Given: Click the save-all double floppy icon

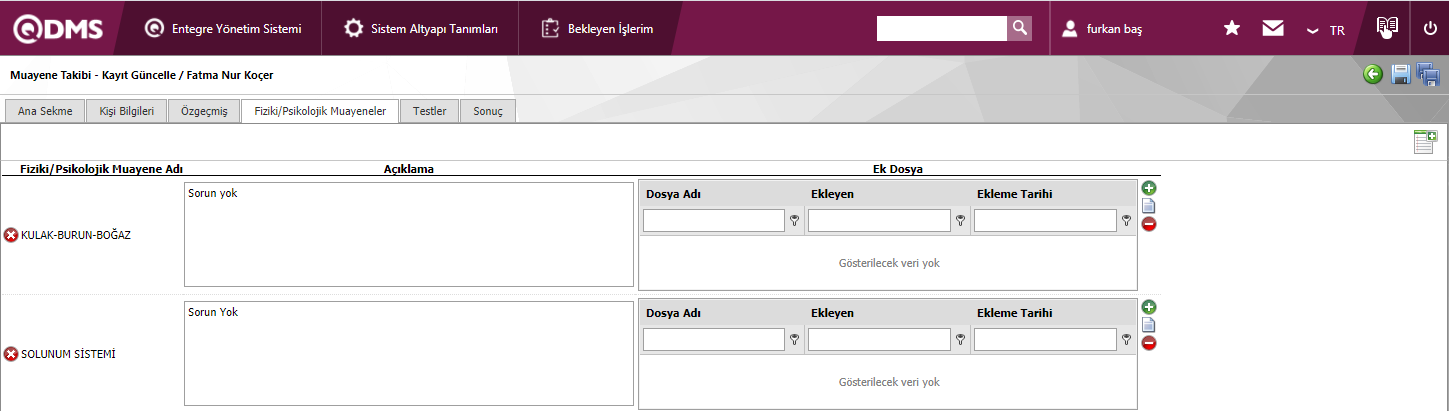Looking at the screenshot, I should (1427, 74).
